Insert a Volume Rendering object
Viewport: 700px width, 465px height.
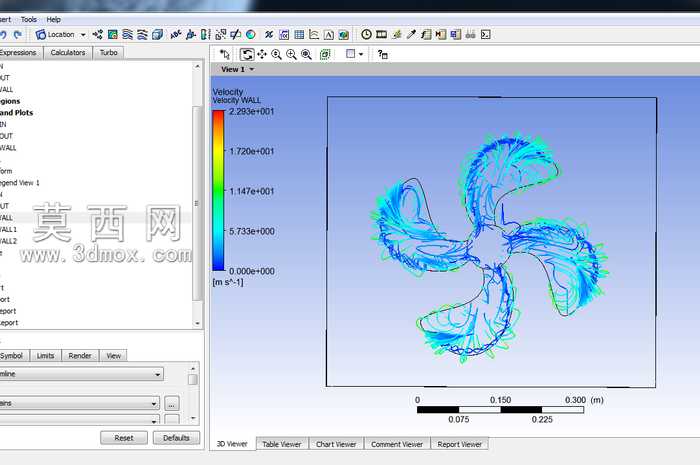[157, 34]
